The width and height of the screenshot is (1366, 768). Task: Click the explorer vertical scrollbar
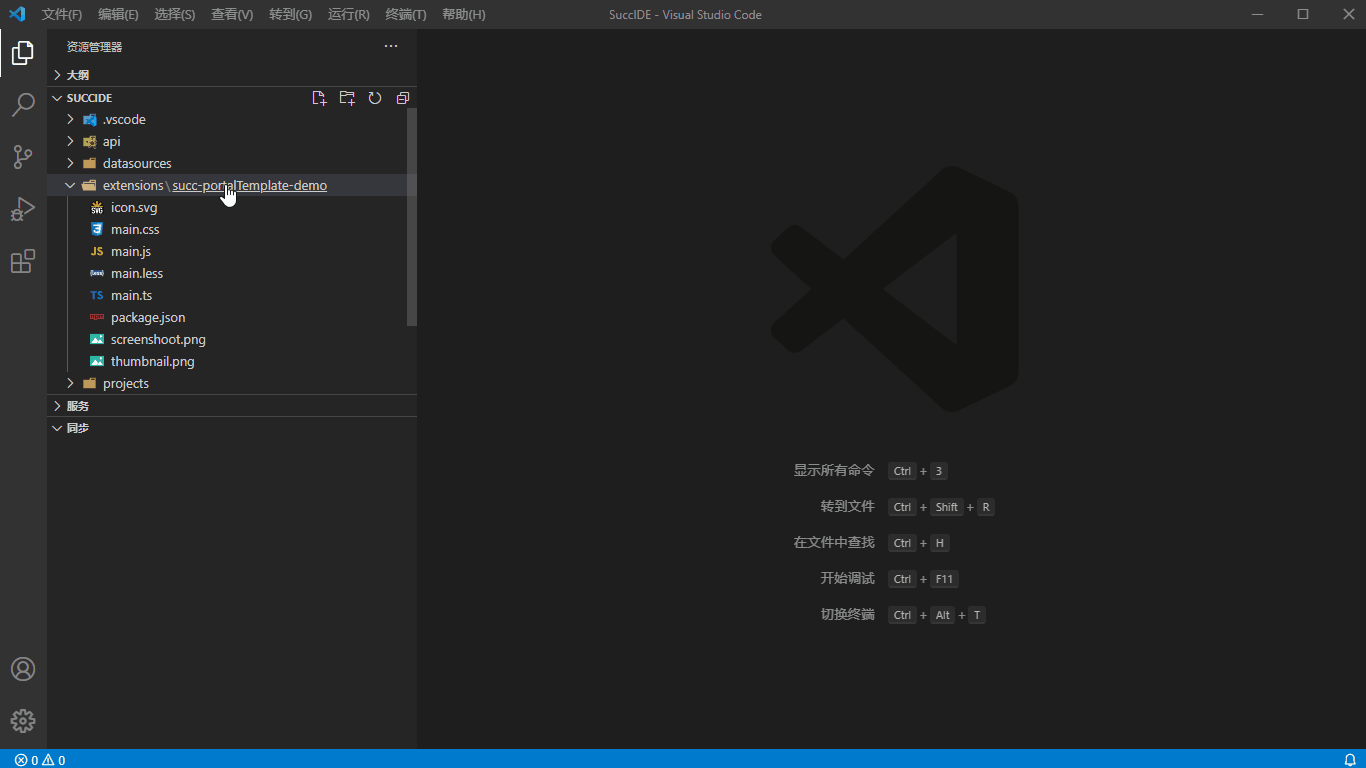click(412, 216)
